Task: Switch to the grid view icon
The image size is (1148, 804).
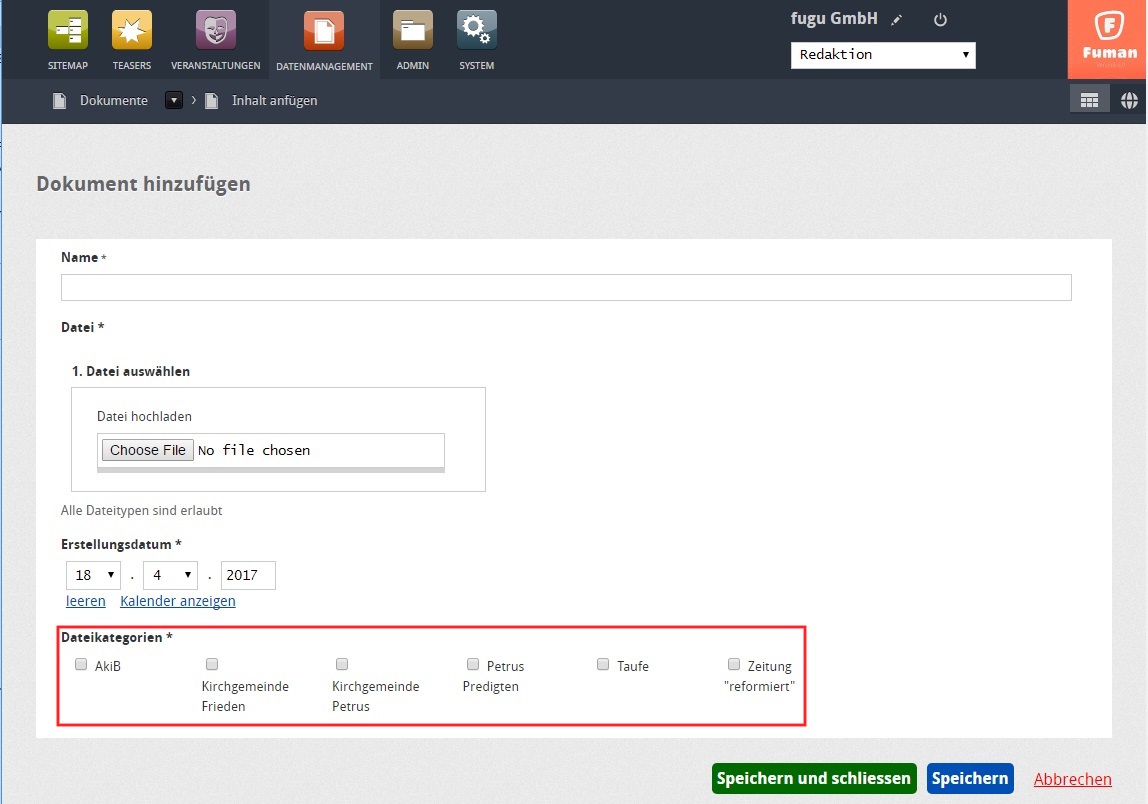Action: pos(1089,100)
